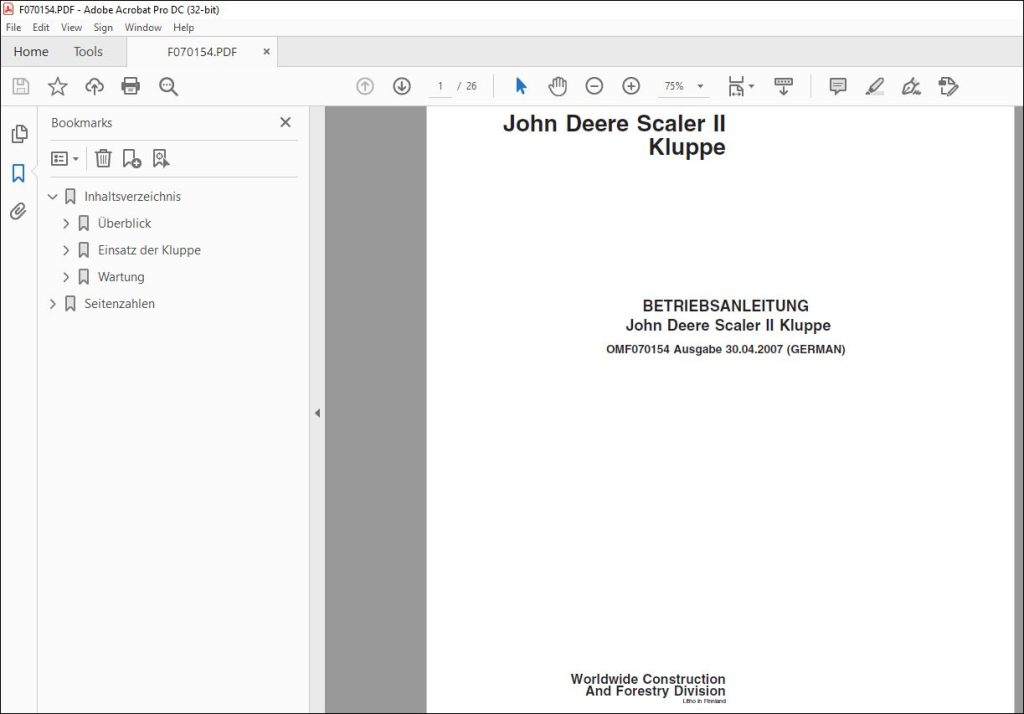Screen dimensions: 1024x714
Task: Select the Überblick bookmark
Action: pos(125,223)
